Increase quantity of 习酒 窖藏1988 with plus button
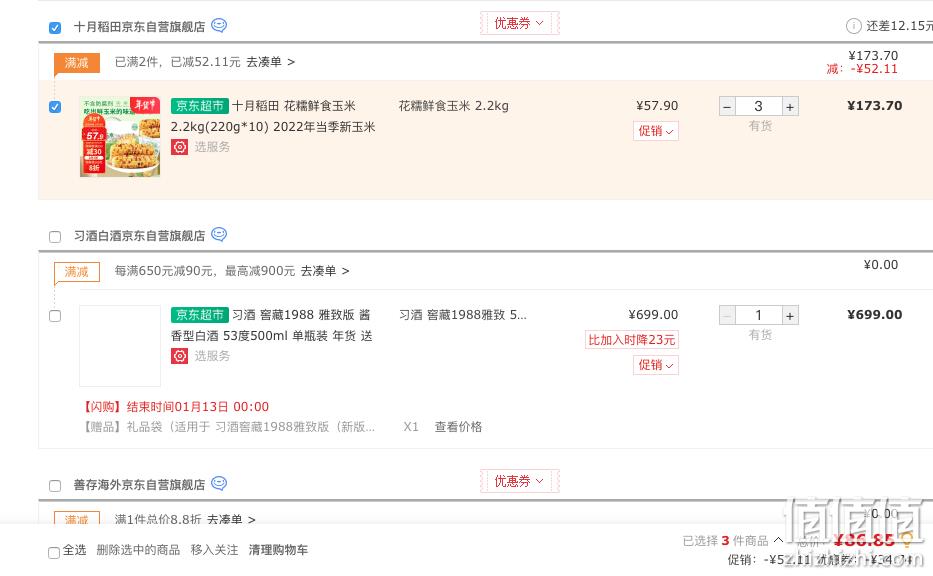Screen dimensions: 933x576 pyautogui.click(x=790, y=315)
